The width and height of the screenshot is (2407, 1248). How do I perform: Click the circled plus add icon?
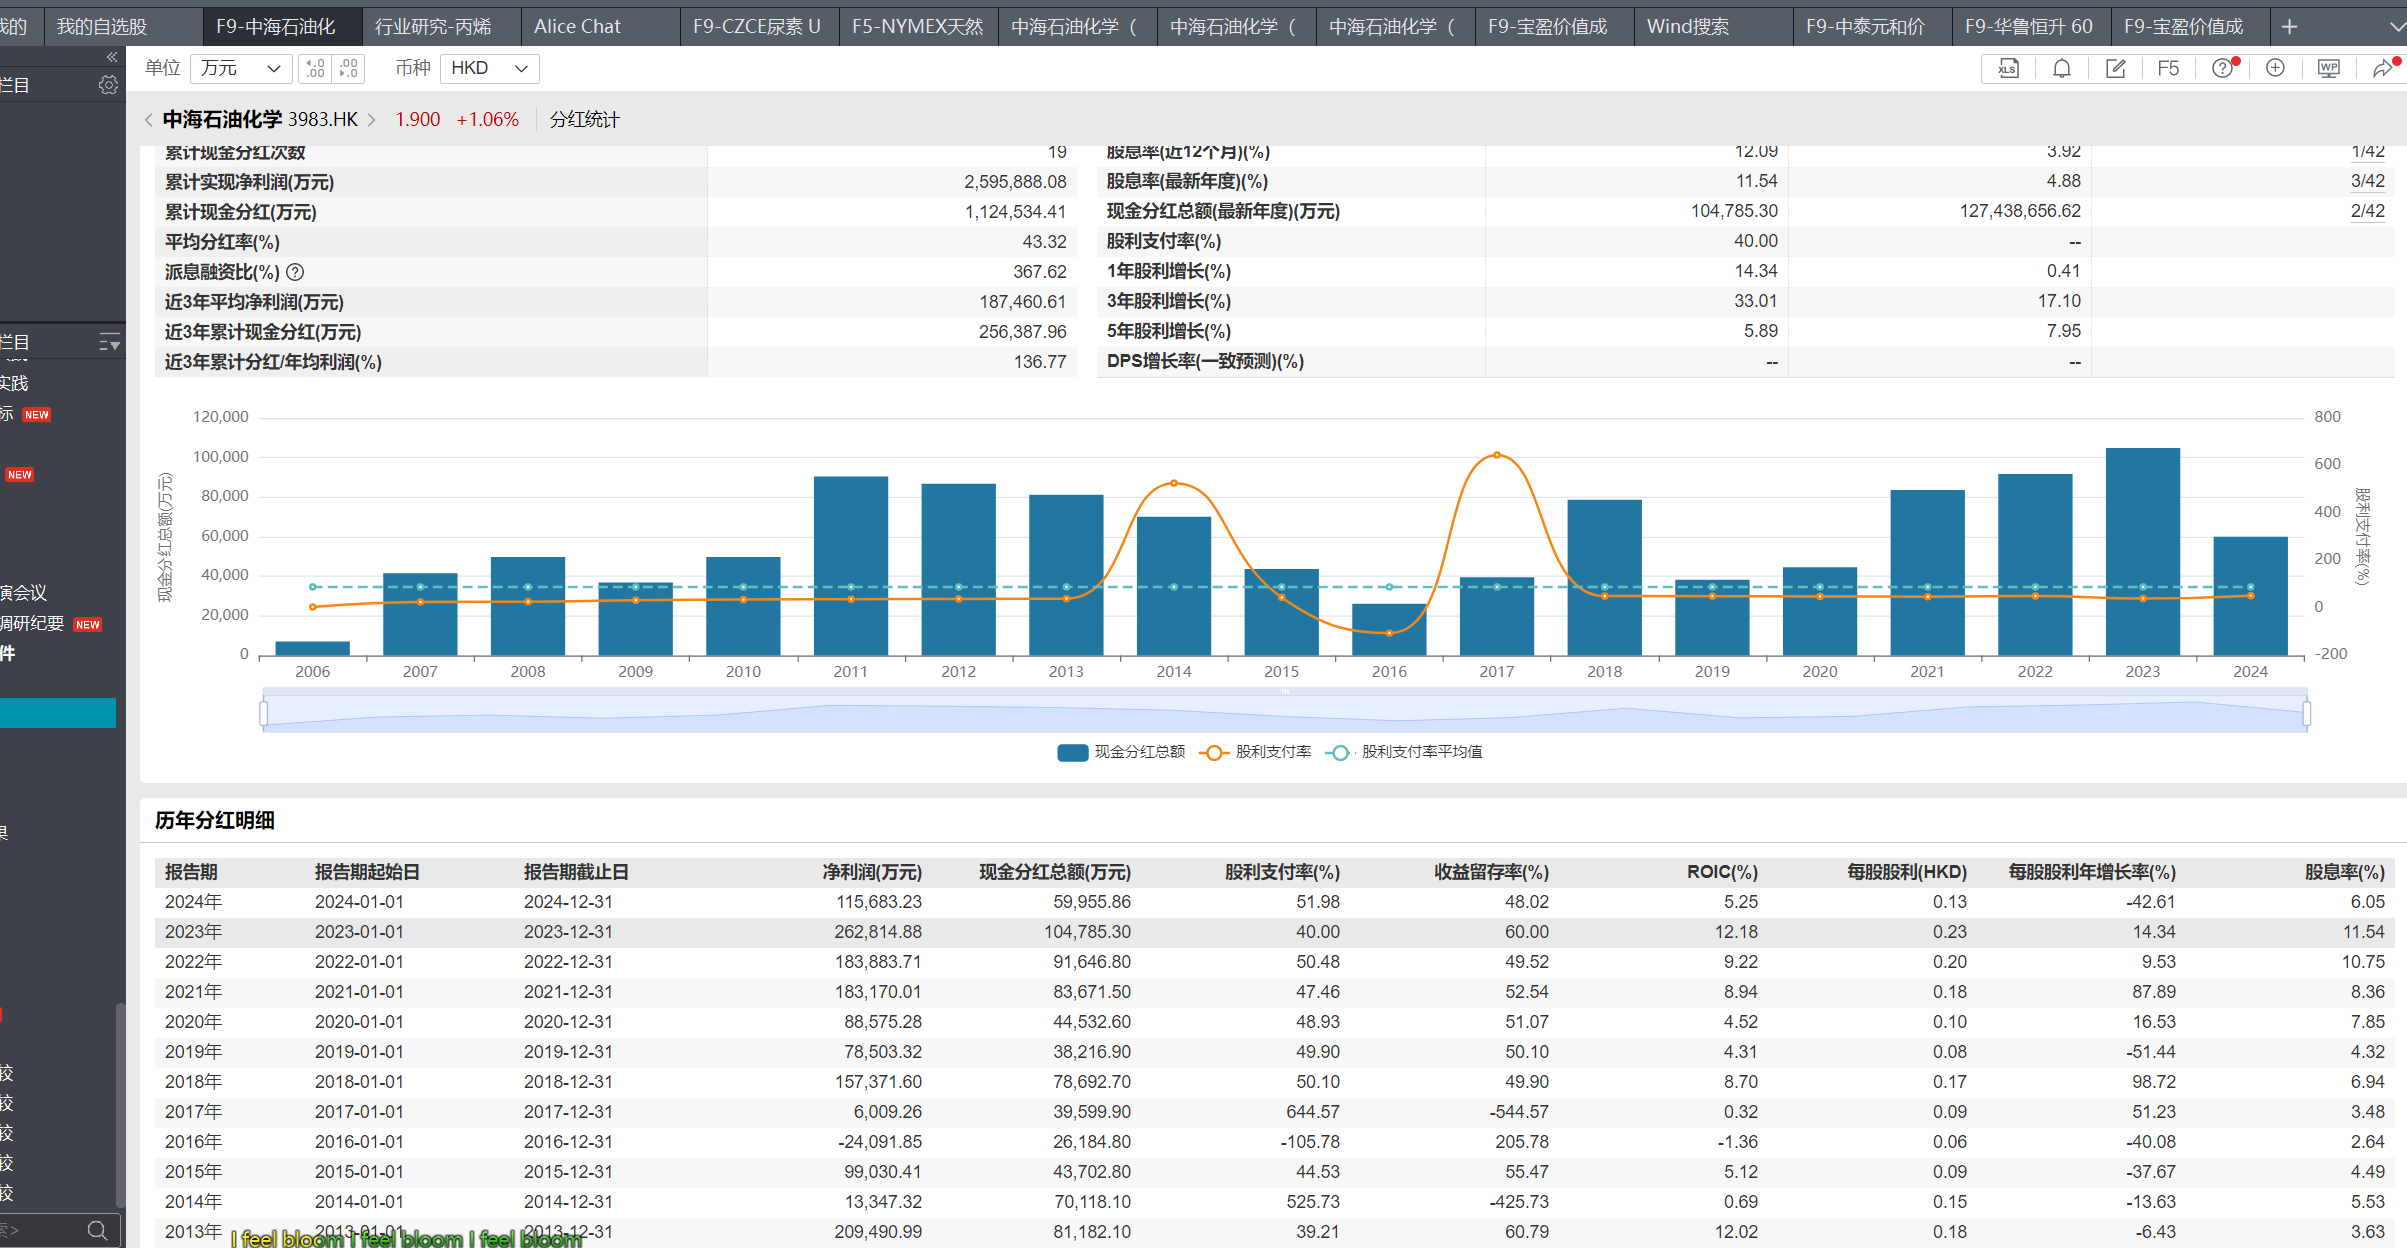tap(2275, 68)
